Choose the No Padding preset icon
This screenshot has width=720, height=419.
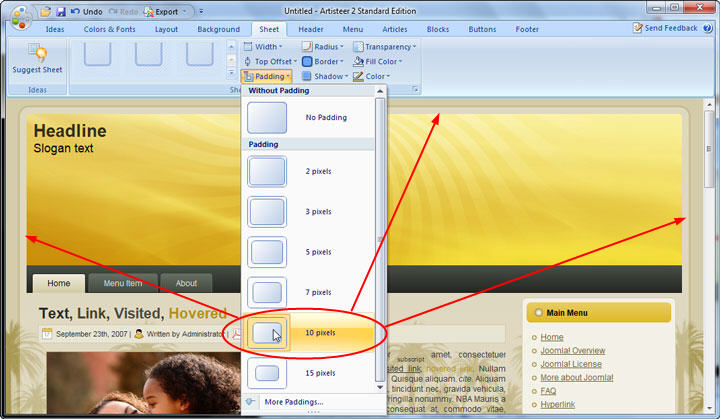[267, 118]
